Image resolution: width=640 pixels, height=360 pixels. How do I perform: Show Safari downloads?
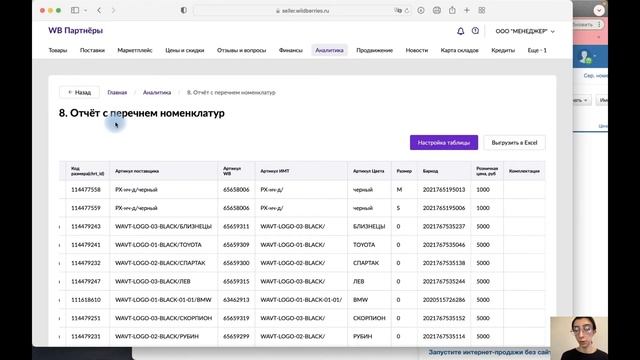point(421,10)
